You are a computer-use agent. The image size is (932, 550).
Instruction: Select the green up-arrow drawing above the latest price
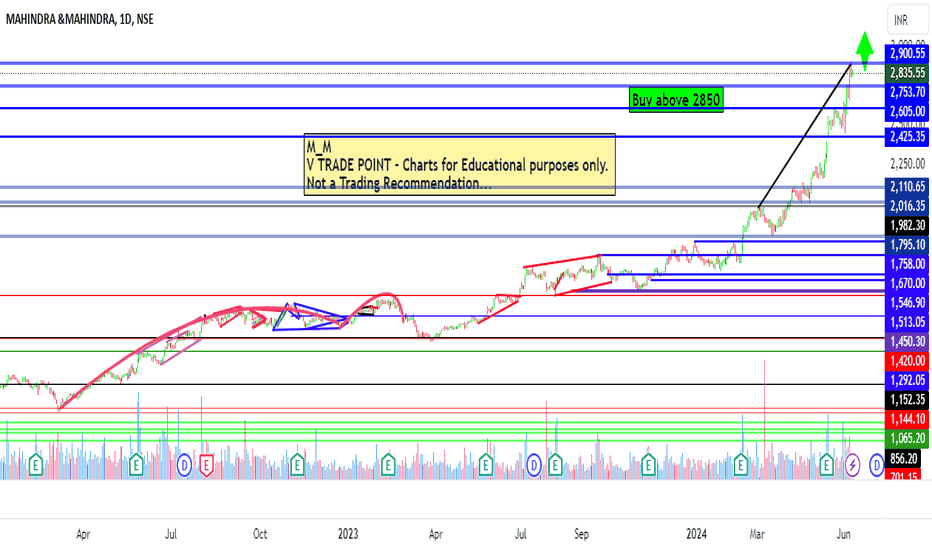tap(865, 51)
